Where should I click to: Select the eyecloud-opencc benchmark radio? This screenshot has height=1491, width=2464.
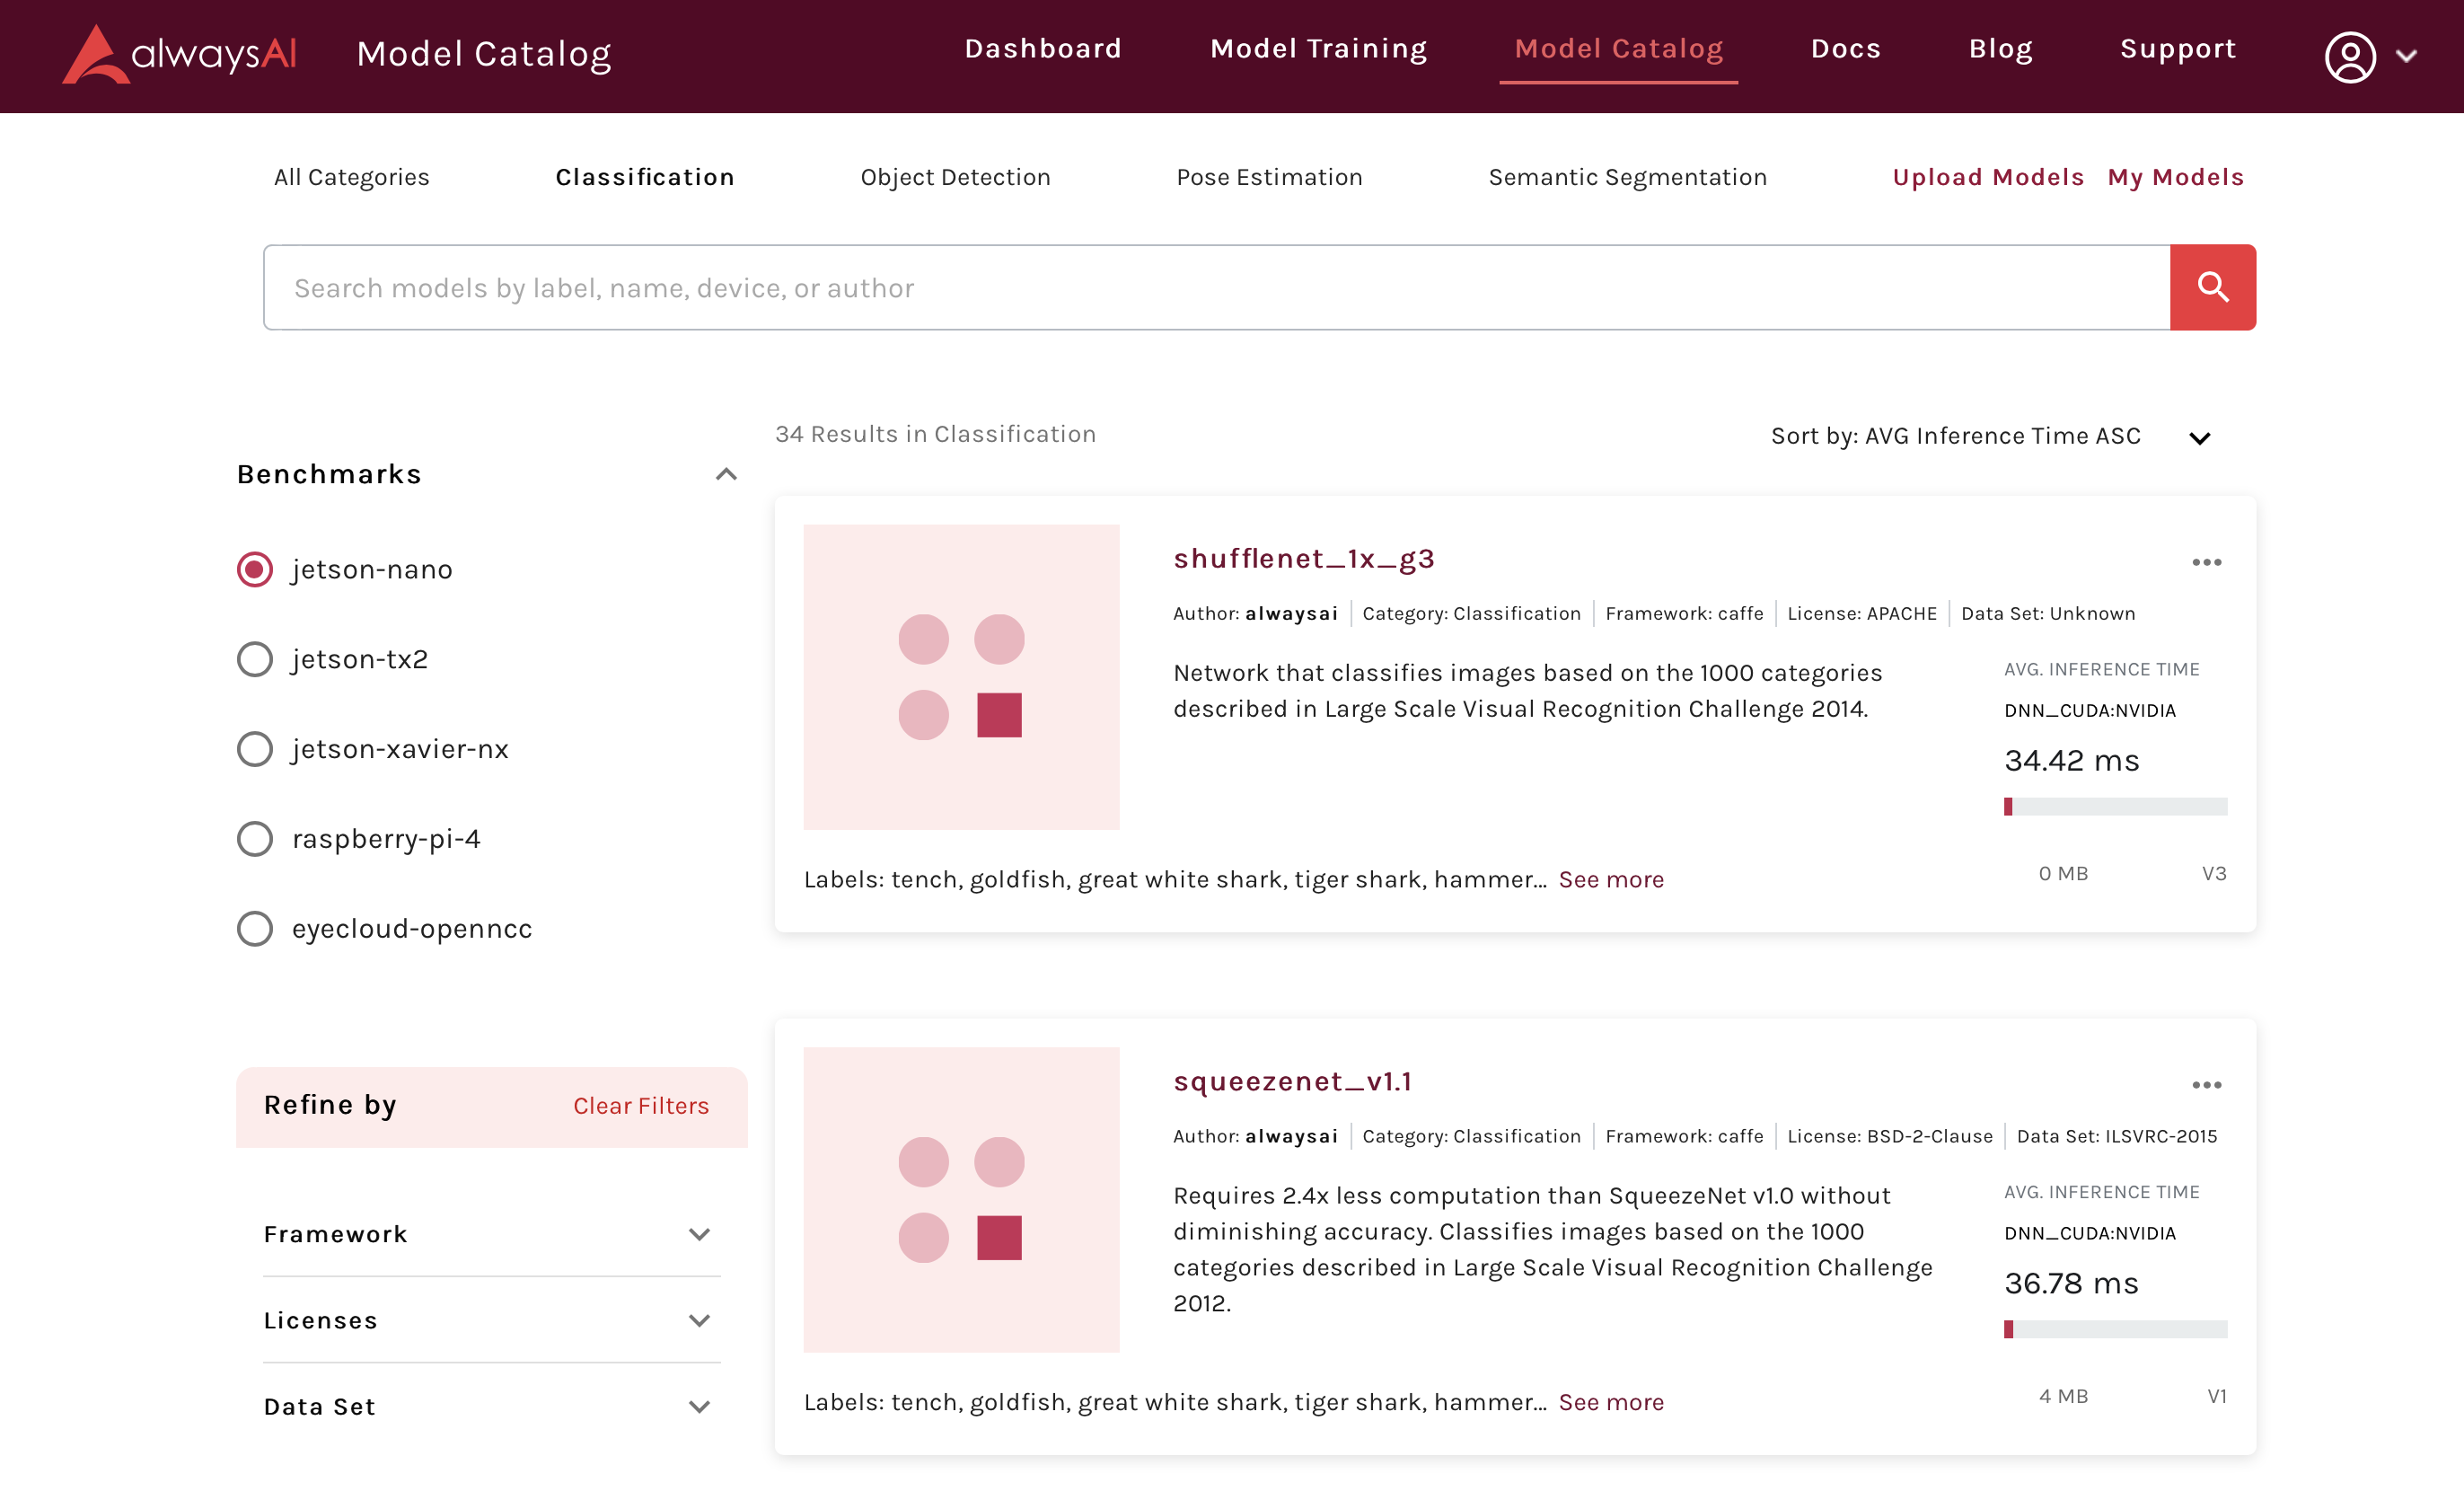pos(255,928)
